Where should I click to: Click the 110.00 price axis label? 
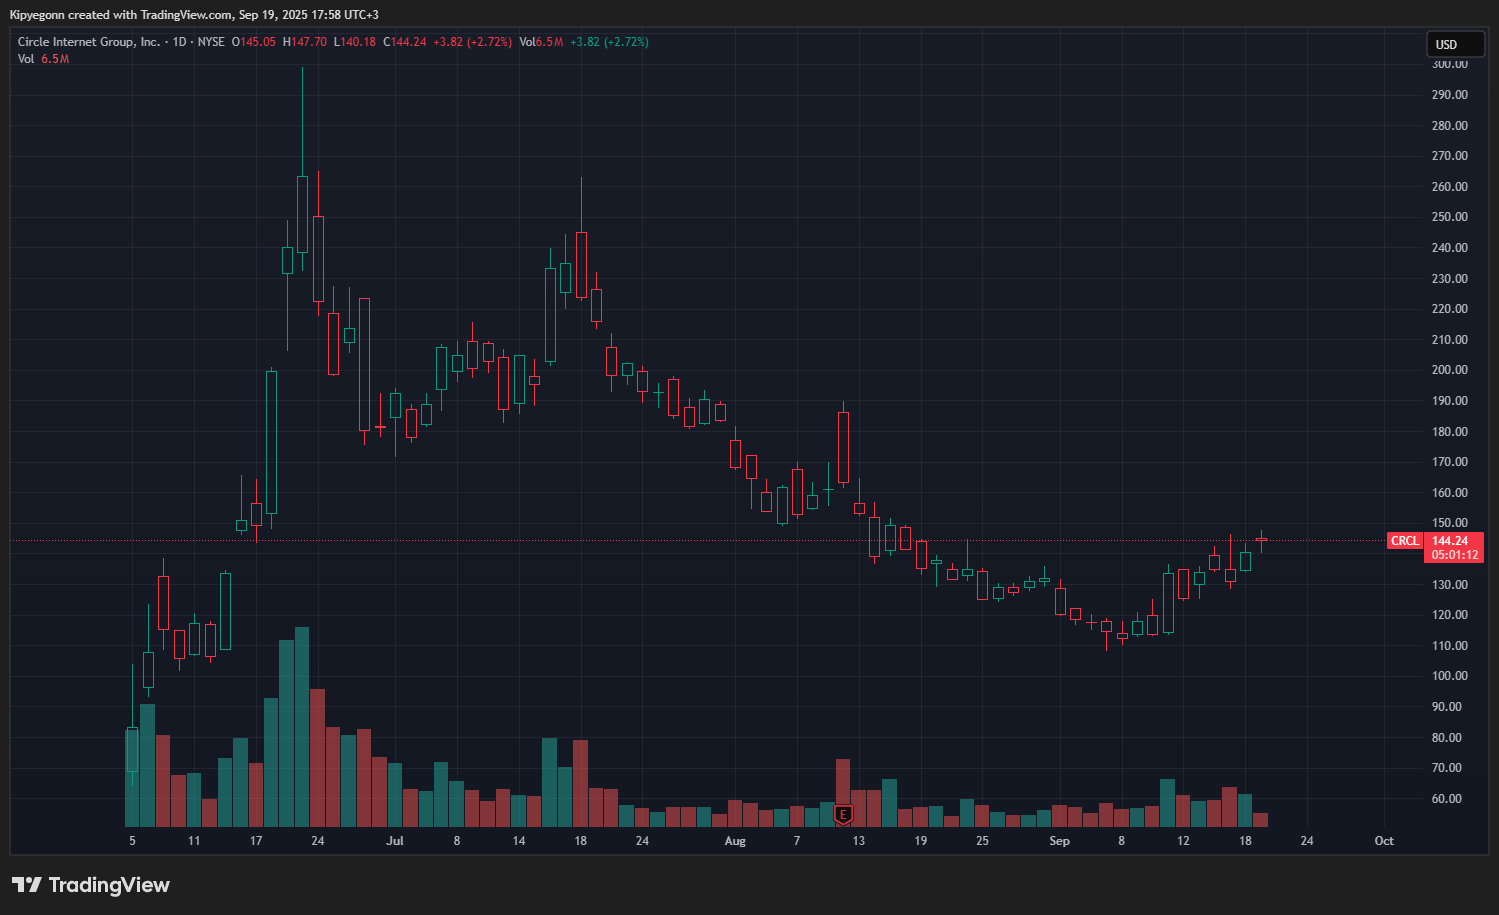tap(1450, 646)
